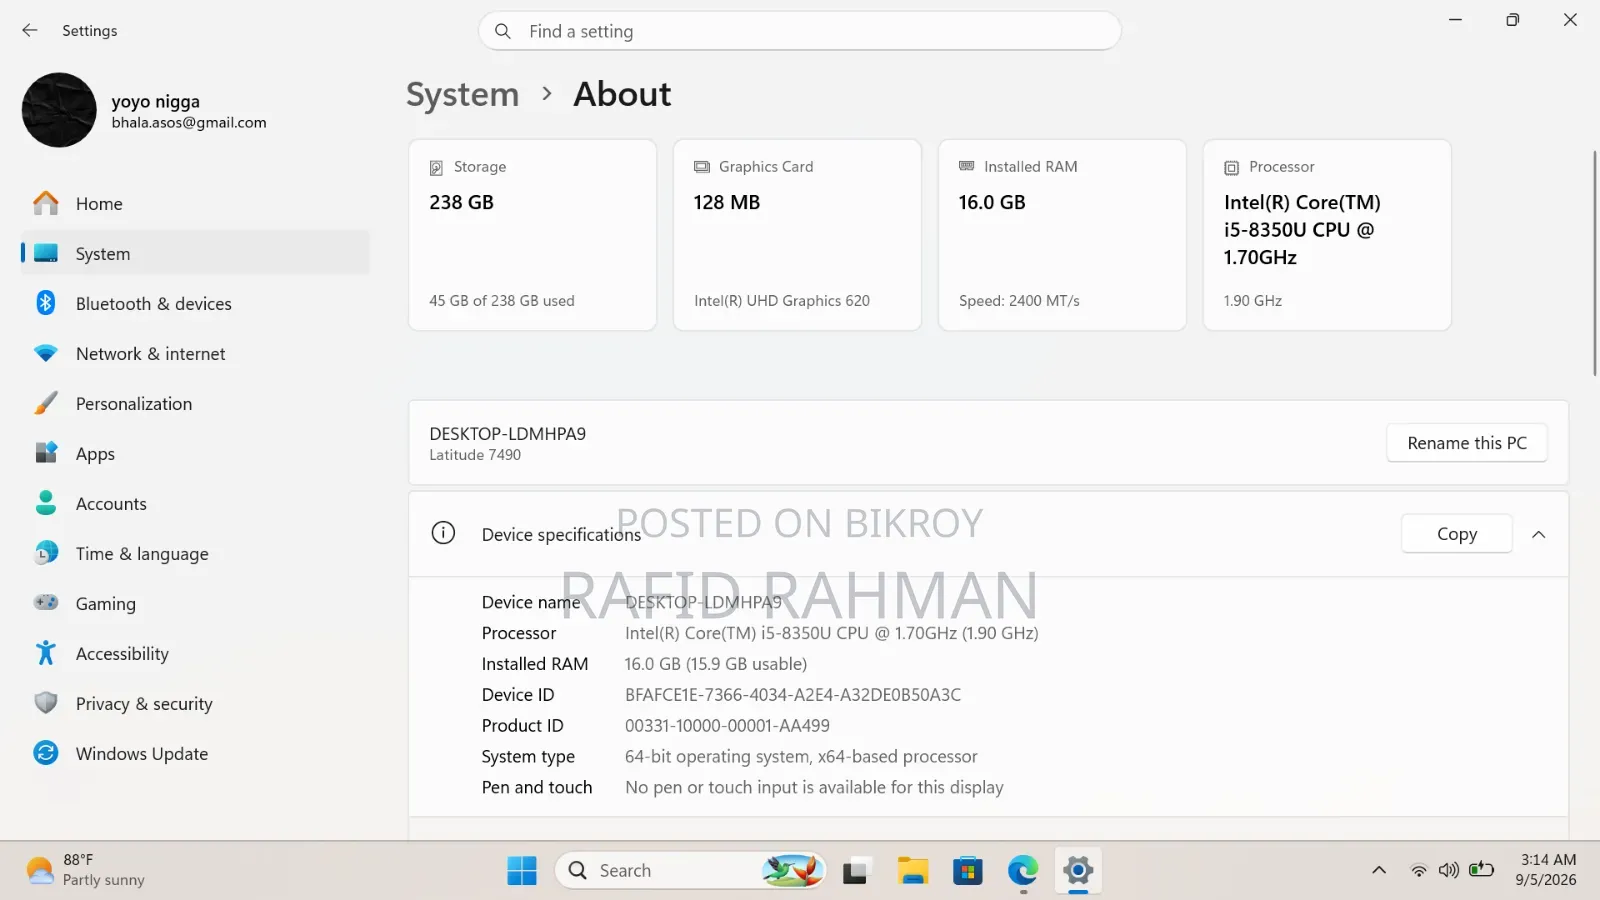Select the Product ID value 00331-10000-00001-AA499
This screenshot has width=1600, height=900.
727,726
